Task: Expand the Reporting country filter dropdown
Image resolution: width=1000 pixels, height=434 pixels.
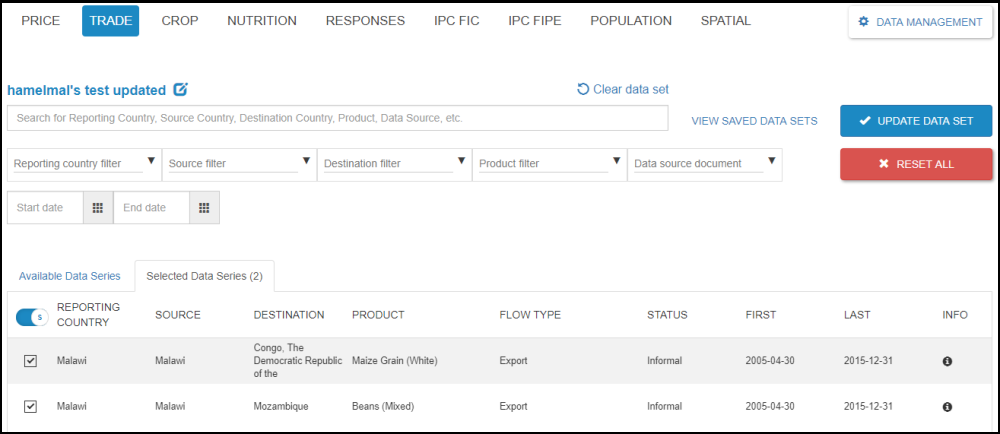Action: click(151, 160)
